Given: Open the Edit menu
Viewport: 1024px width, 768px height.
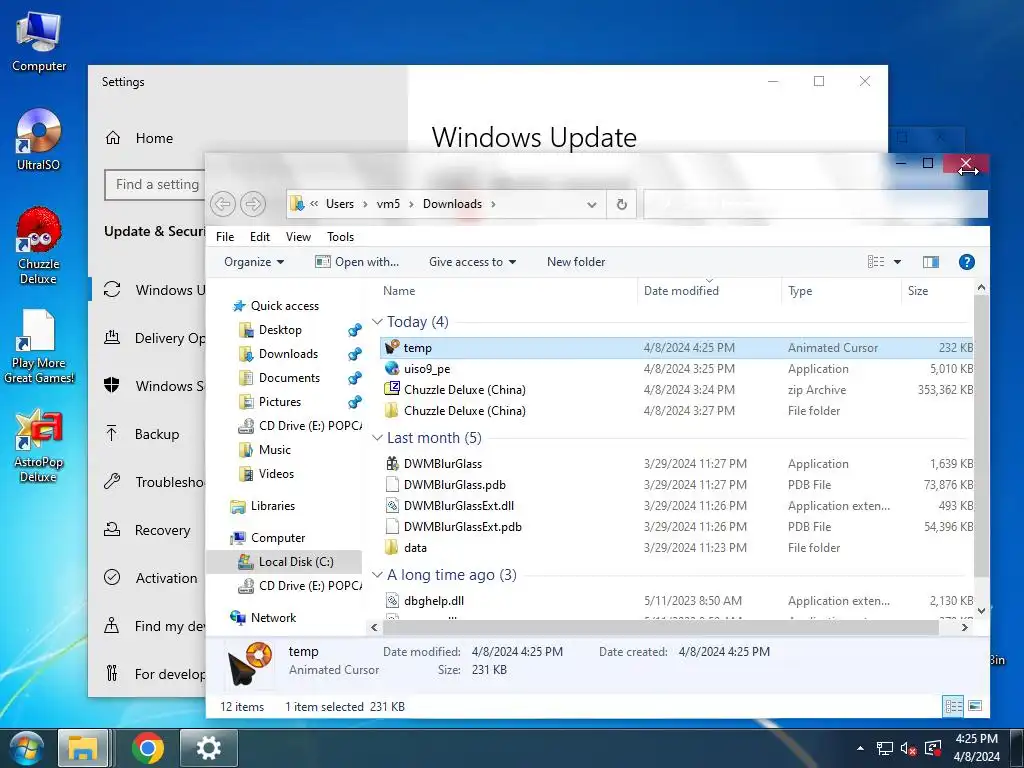Looking at the screenshot, I should point(260,236).
